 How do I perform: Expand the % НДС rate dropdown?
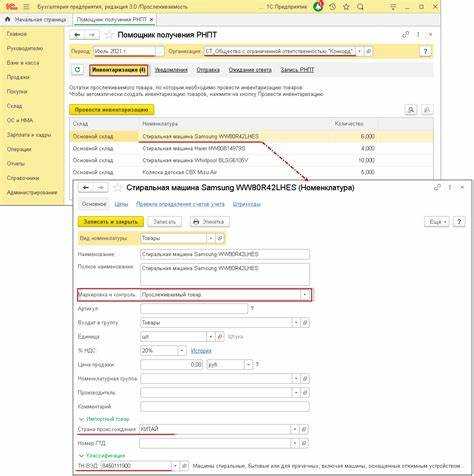[181, 351]
